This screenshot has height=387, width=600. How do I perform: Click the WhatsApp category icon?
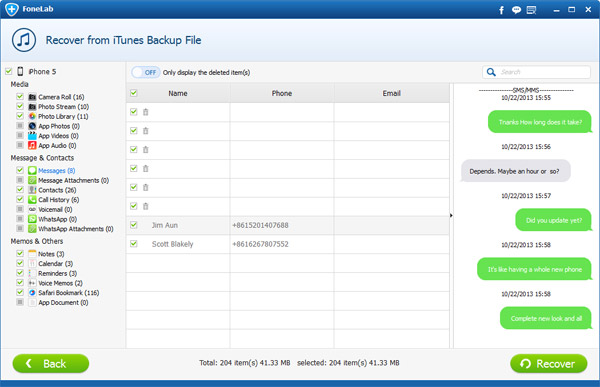(32, 219)
